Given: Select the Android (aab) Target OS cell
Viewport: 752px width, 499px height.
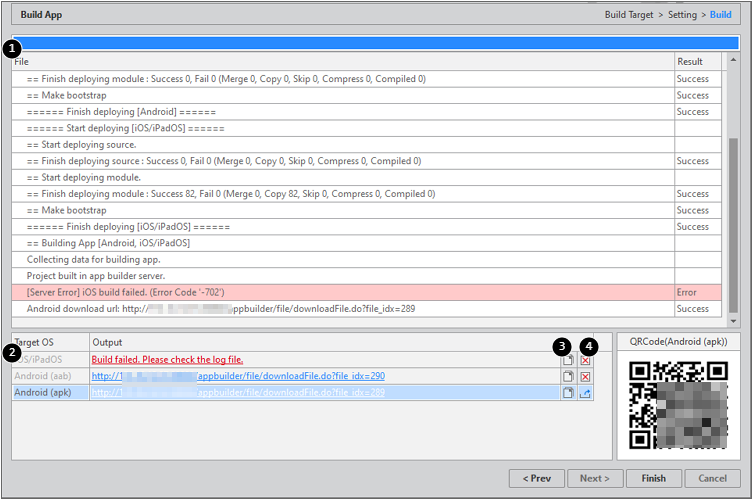Looking at the screenshot, I should point(50,377).
